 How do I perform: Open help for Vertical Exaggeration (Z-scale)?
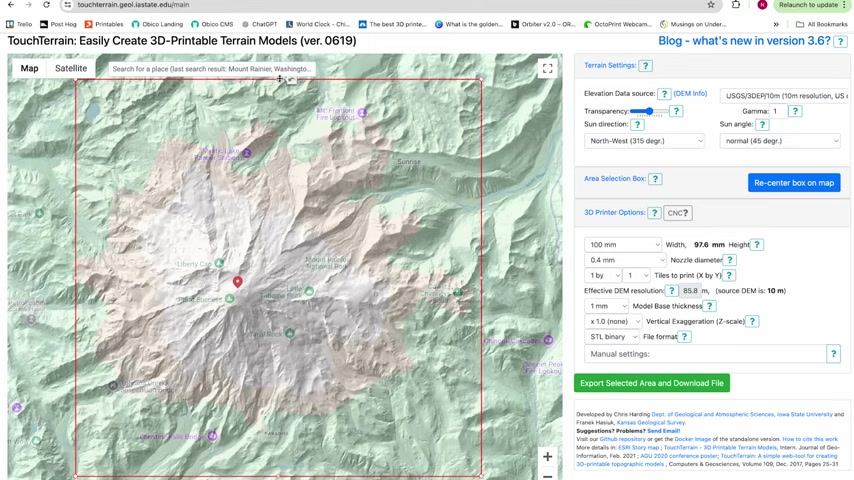[752, 321]
